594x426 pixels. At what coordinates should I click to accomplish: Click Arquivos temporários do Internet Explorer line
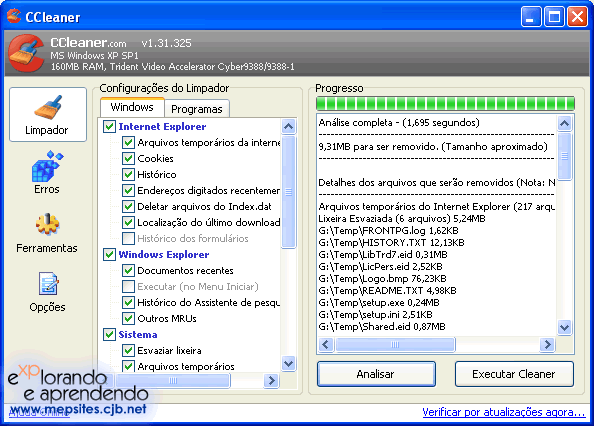(437, 207)
